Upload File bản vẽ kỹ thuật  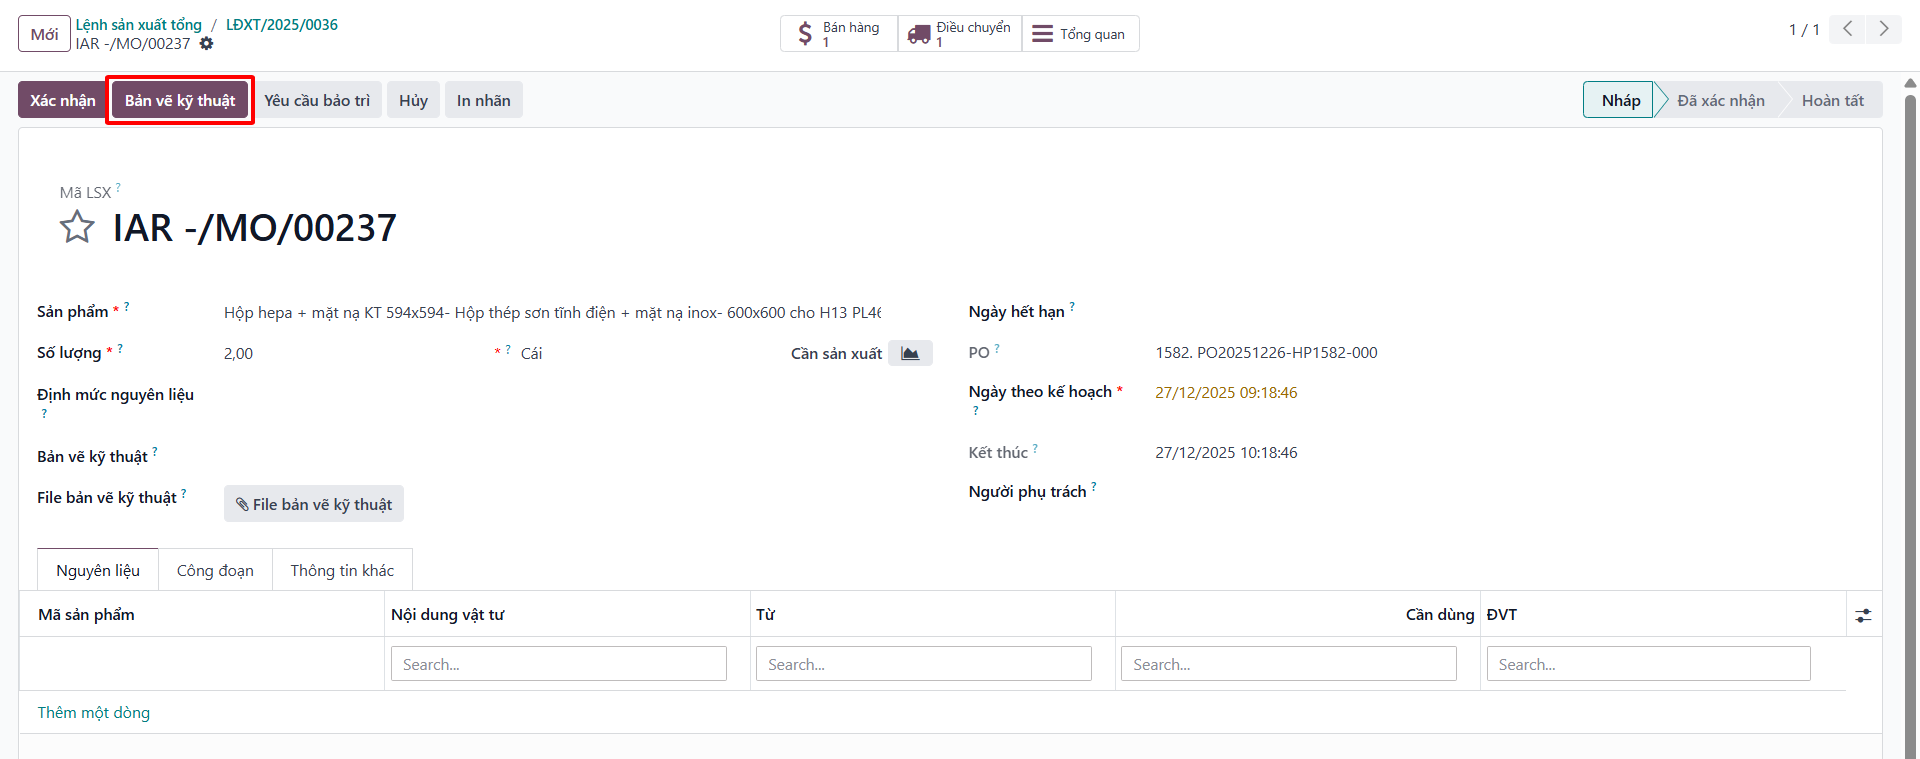point(314,504)
